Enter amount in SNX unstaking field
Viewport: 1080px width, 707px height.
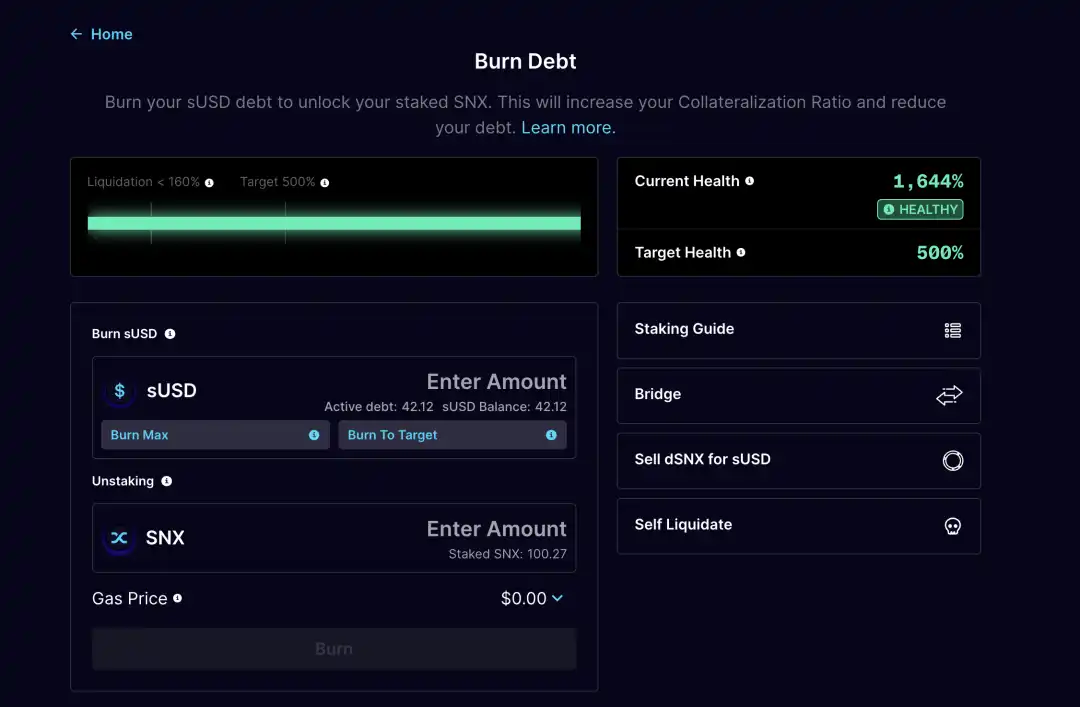point(496,529)
